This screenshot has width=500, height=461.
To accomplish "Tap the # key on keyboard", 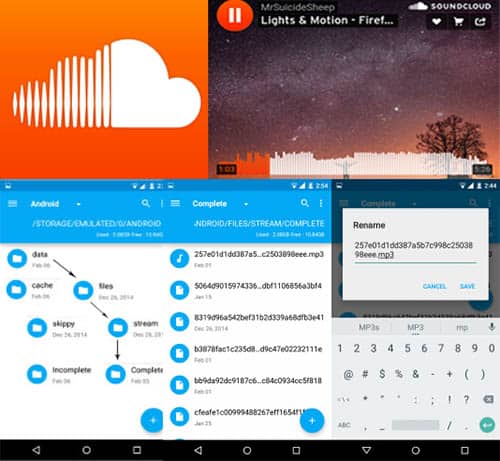I will pos(365,374).
